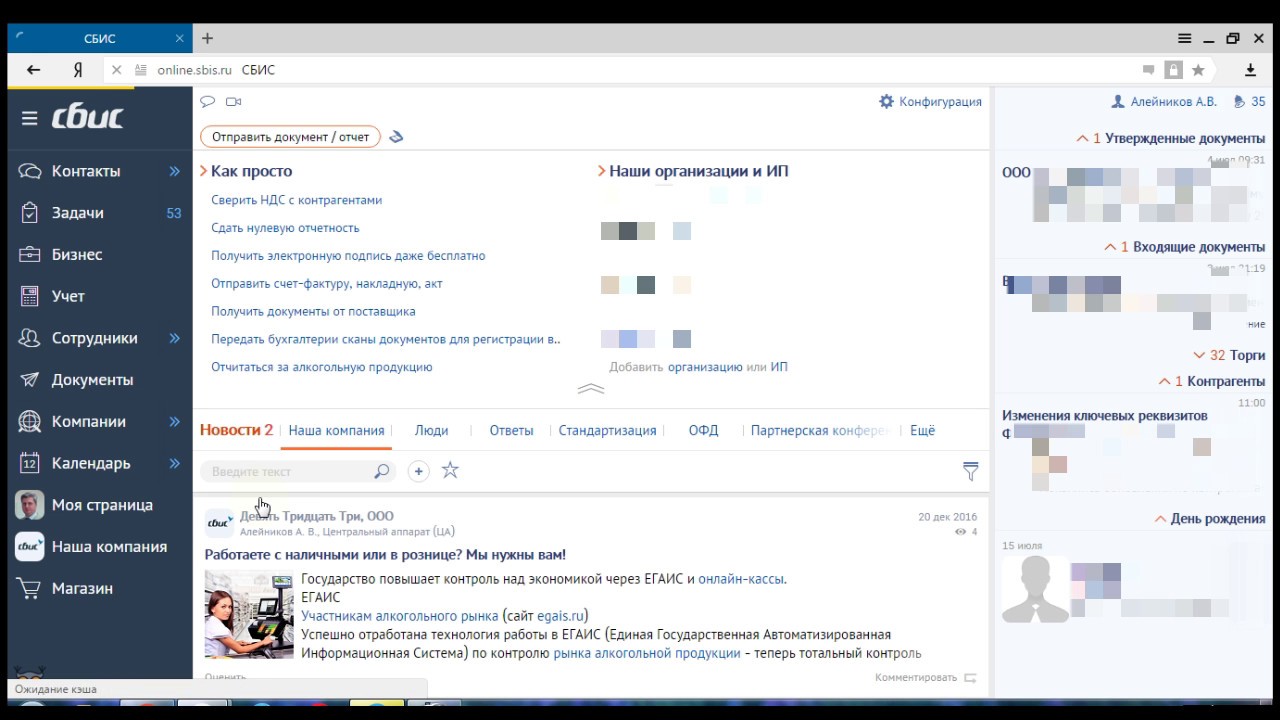Click Комментировать under the news post
This screenshot has width=1280, height=720.
click(x=925, y=677)
